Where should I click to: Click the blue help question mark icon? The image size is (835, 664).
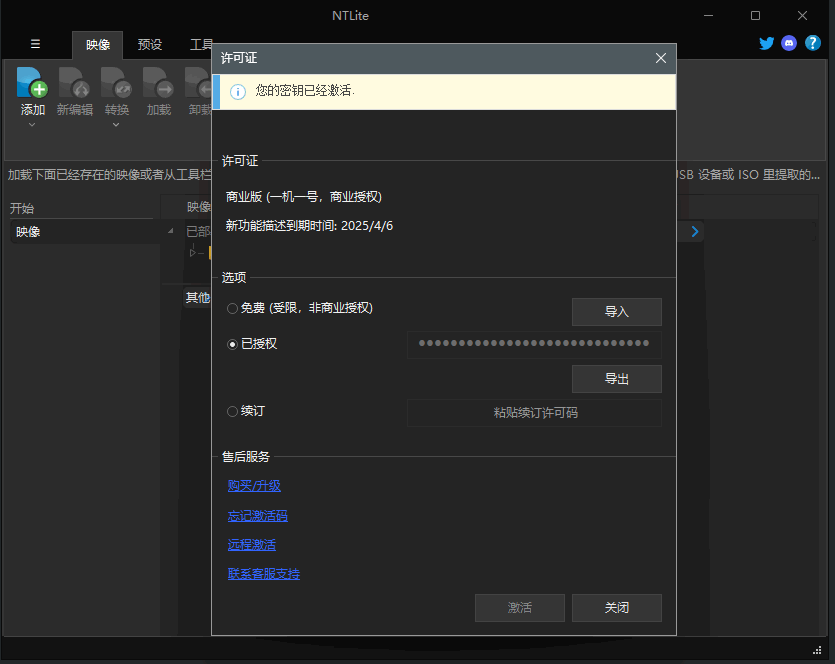pos(813,43)
